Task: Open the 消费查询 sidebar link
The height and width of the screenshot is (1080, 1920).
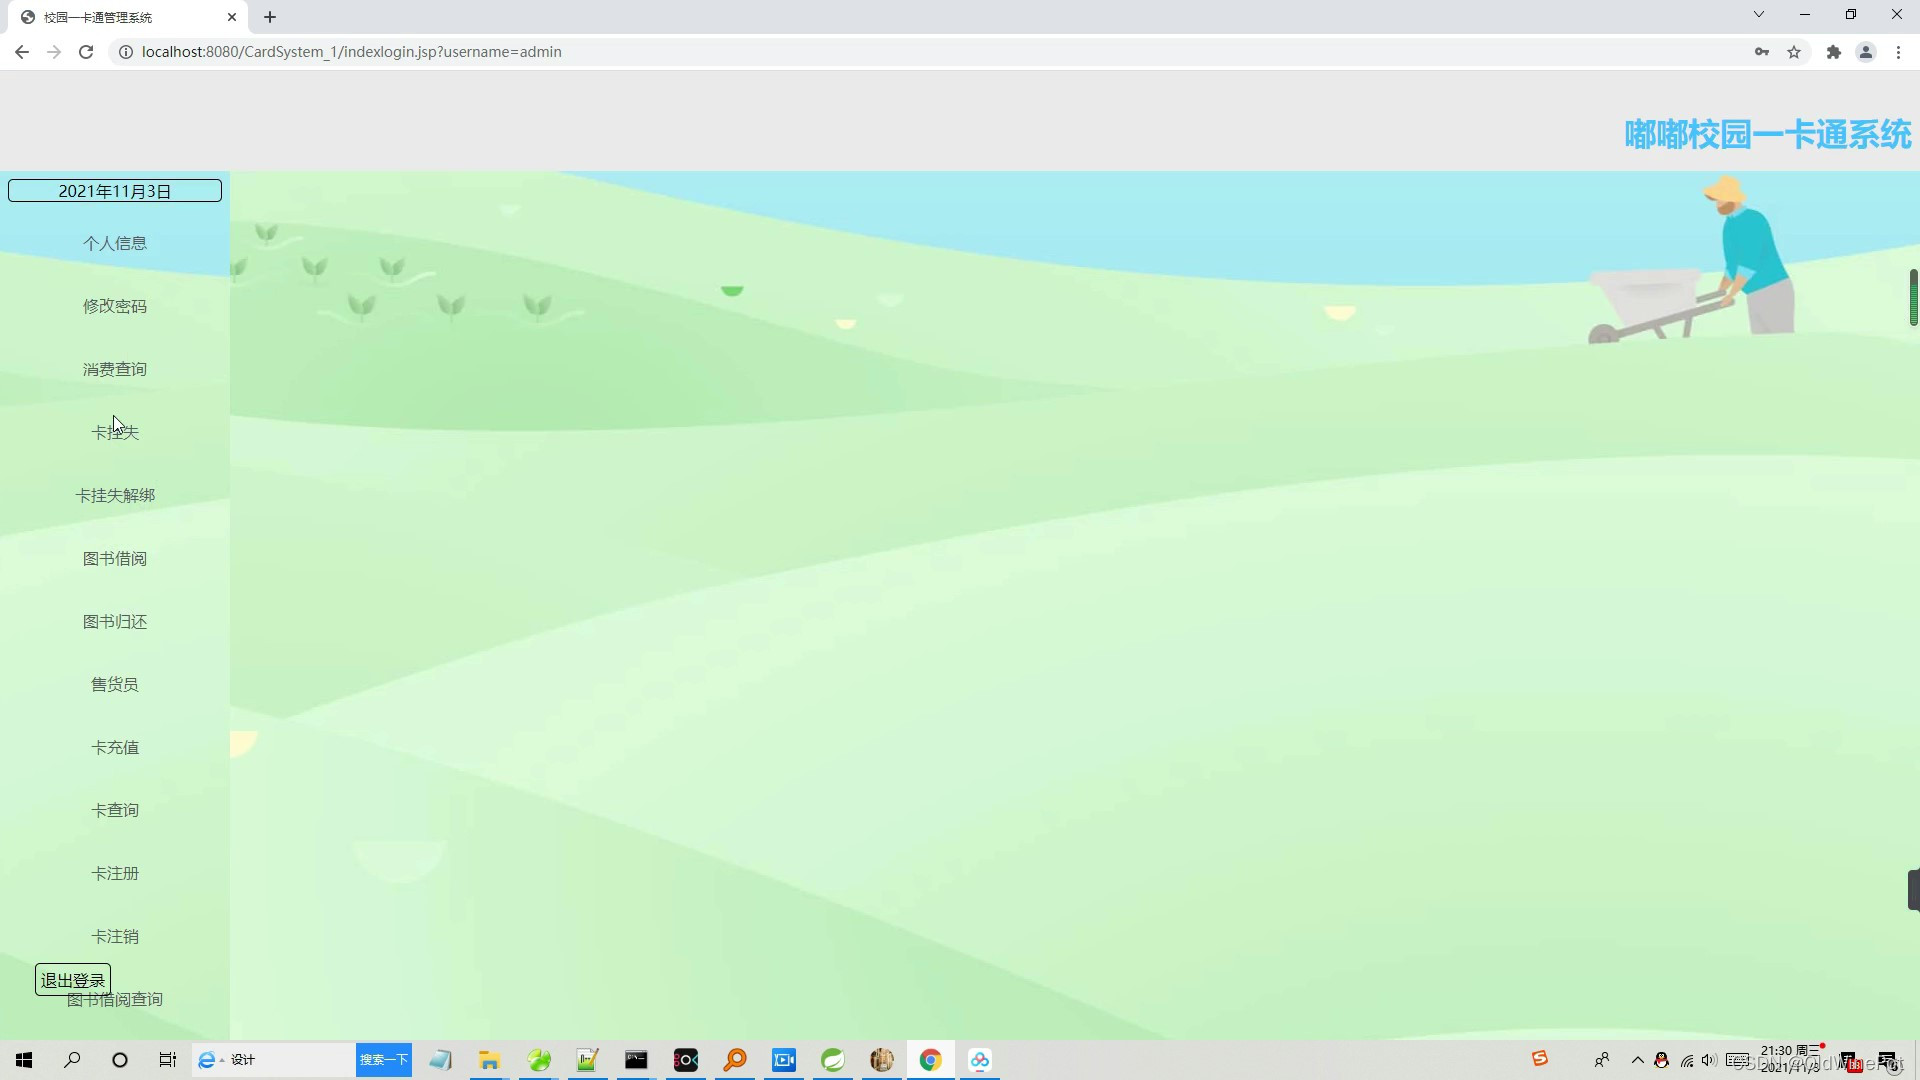Action: (x=115, y=369)
